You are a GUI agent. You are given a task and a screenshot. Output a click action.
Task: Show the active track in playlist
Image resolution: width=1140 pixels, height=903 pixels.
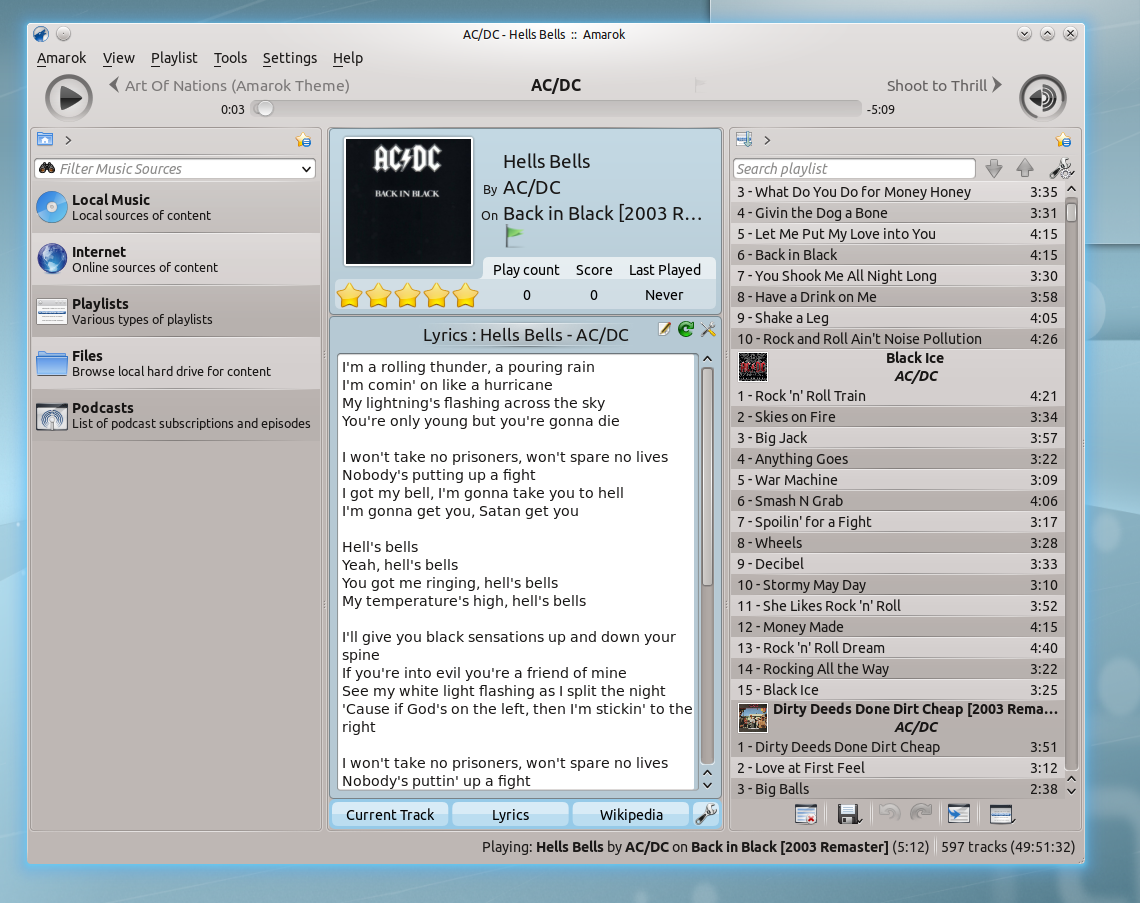(958, 813)
